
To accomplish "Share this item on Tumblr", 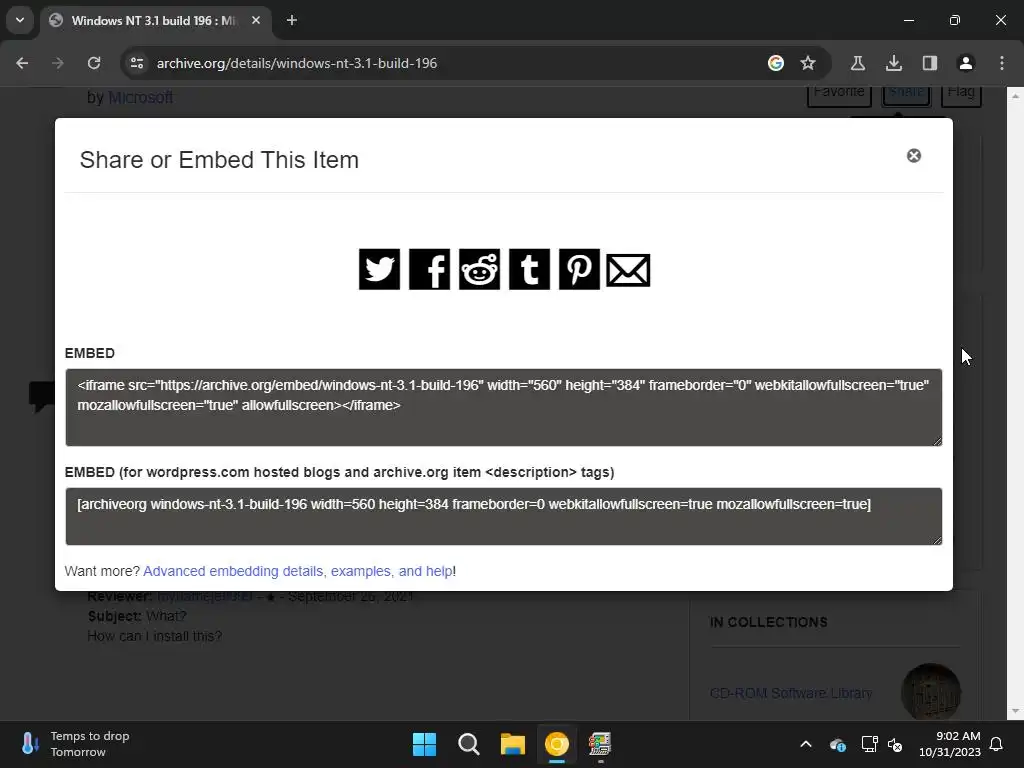I will tap(529, 269).
